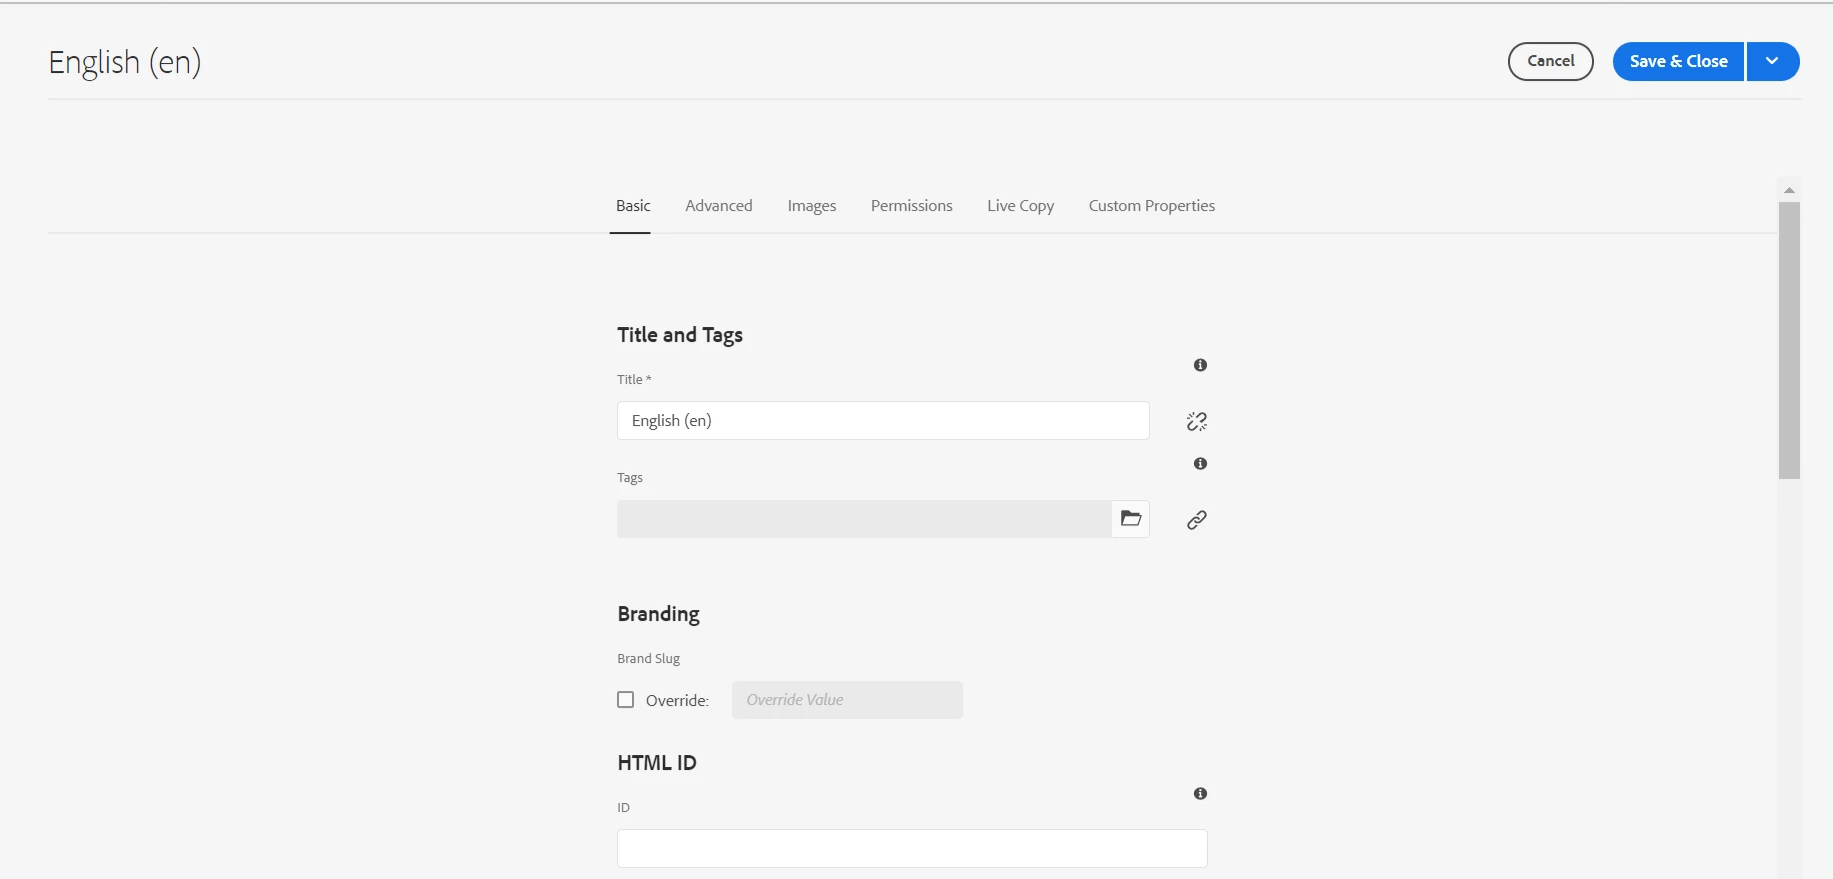This screenshot has height=879, width=1833.
Task: Click the info icon above the Tags field
Action: click(1200, 464)
